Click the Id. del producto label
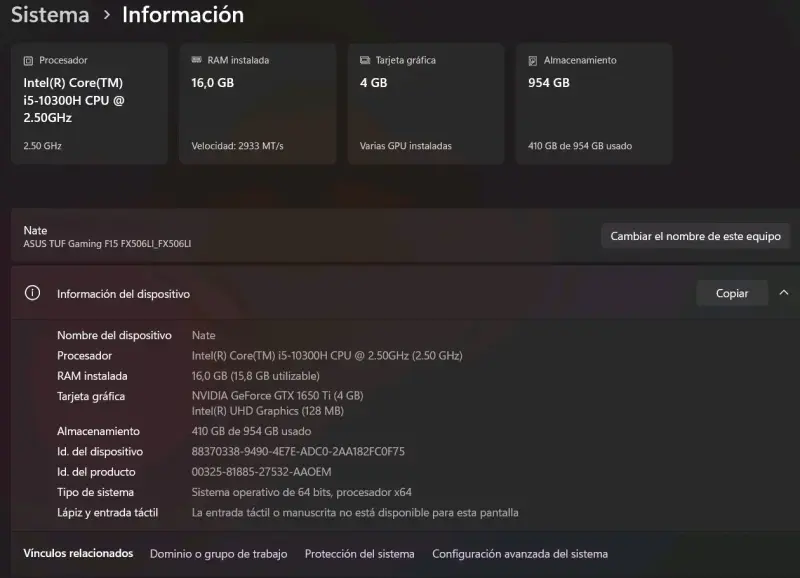This screenshot has height=578, width=800. (96, 472)
